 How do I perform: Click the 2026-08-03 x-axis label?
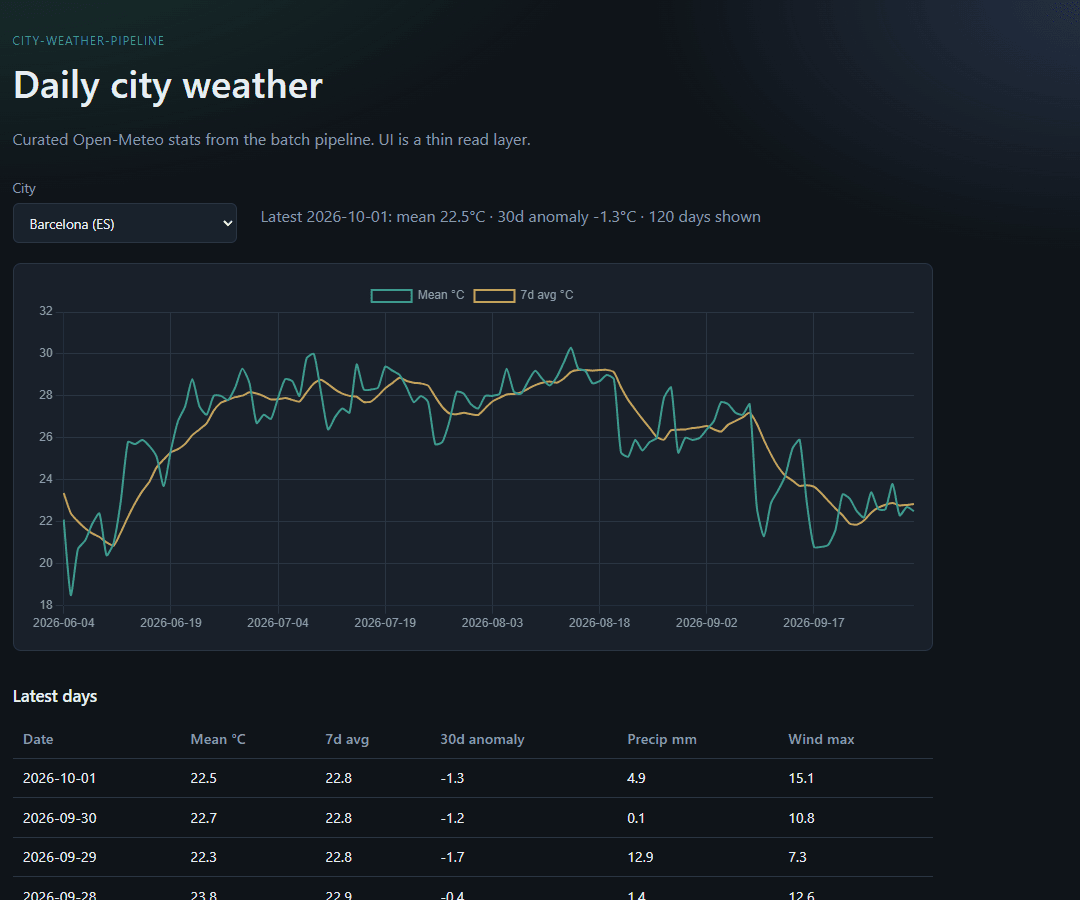[x=492, y=622]
